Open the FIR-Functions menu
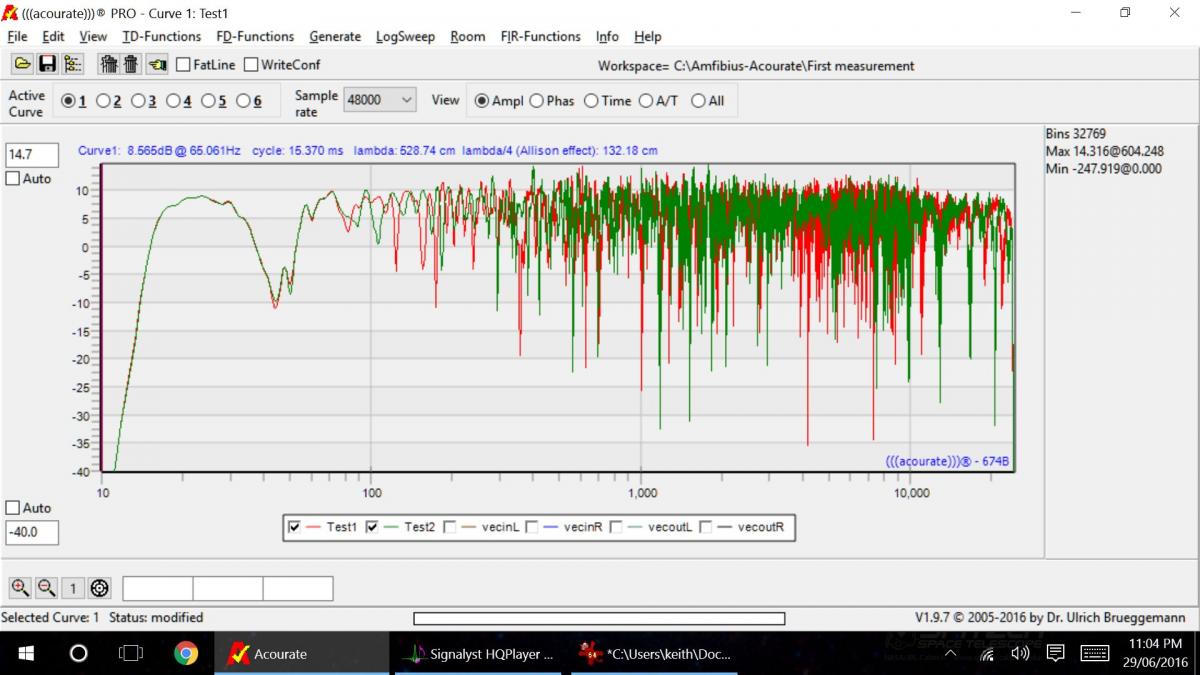The height and width of the screenshot is (675, 1200). point(540,36)
